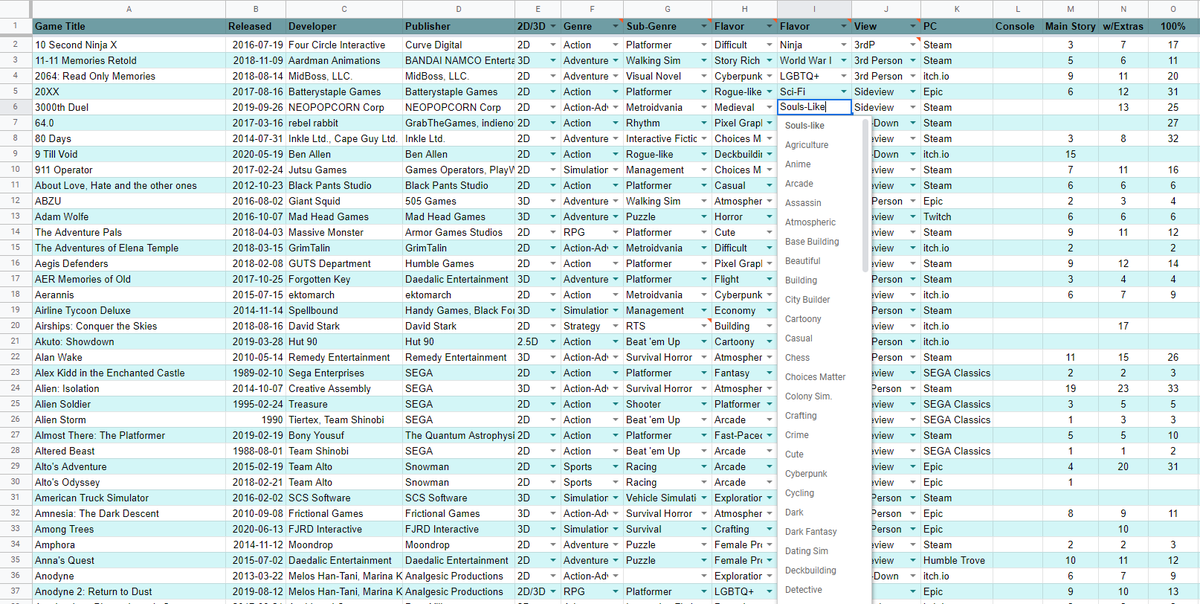The height and width of the screenshot is (604, 1200).
Task: Expand World War I flavor dropdown arrow
Action: coord(843,61)
